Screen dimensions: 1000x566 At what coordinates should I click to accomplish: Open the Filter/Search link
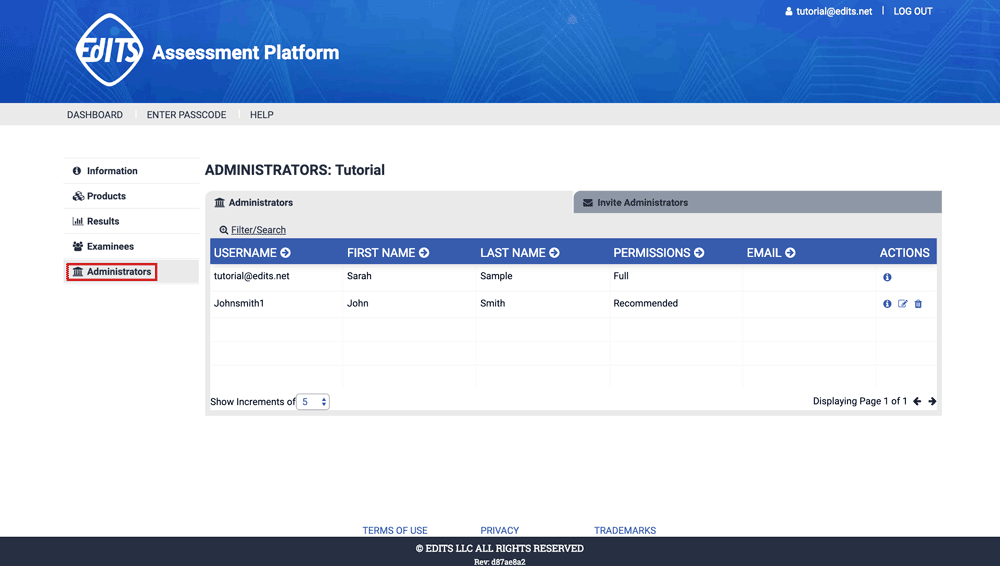258,230
